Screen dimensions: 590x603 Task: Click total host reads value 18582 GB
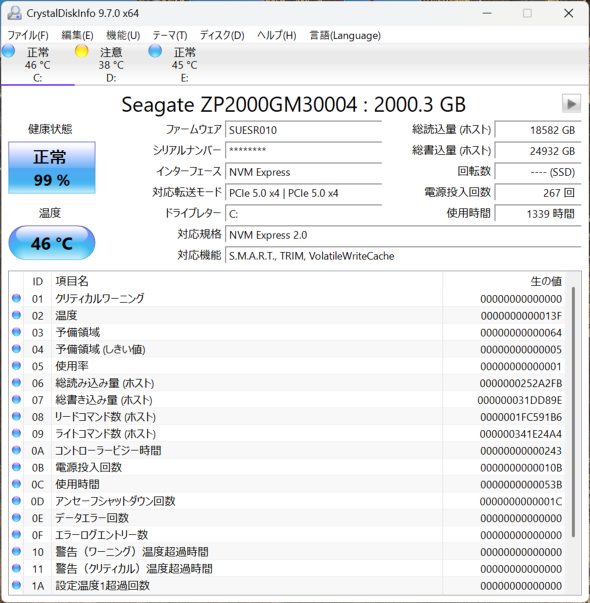point(538,130)
